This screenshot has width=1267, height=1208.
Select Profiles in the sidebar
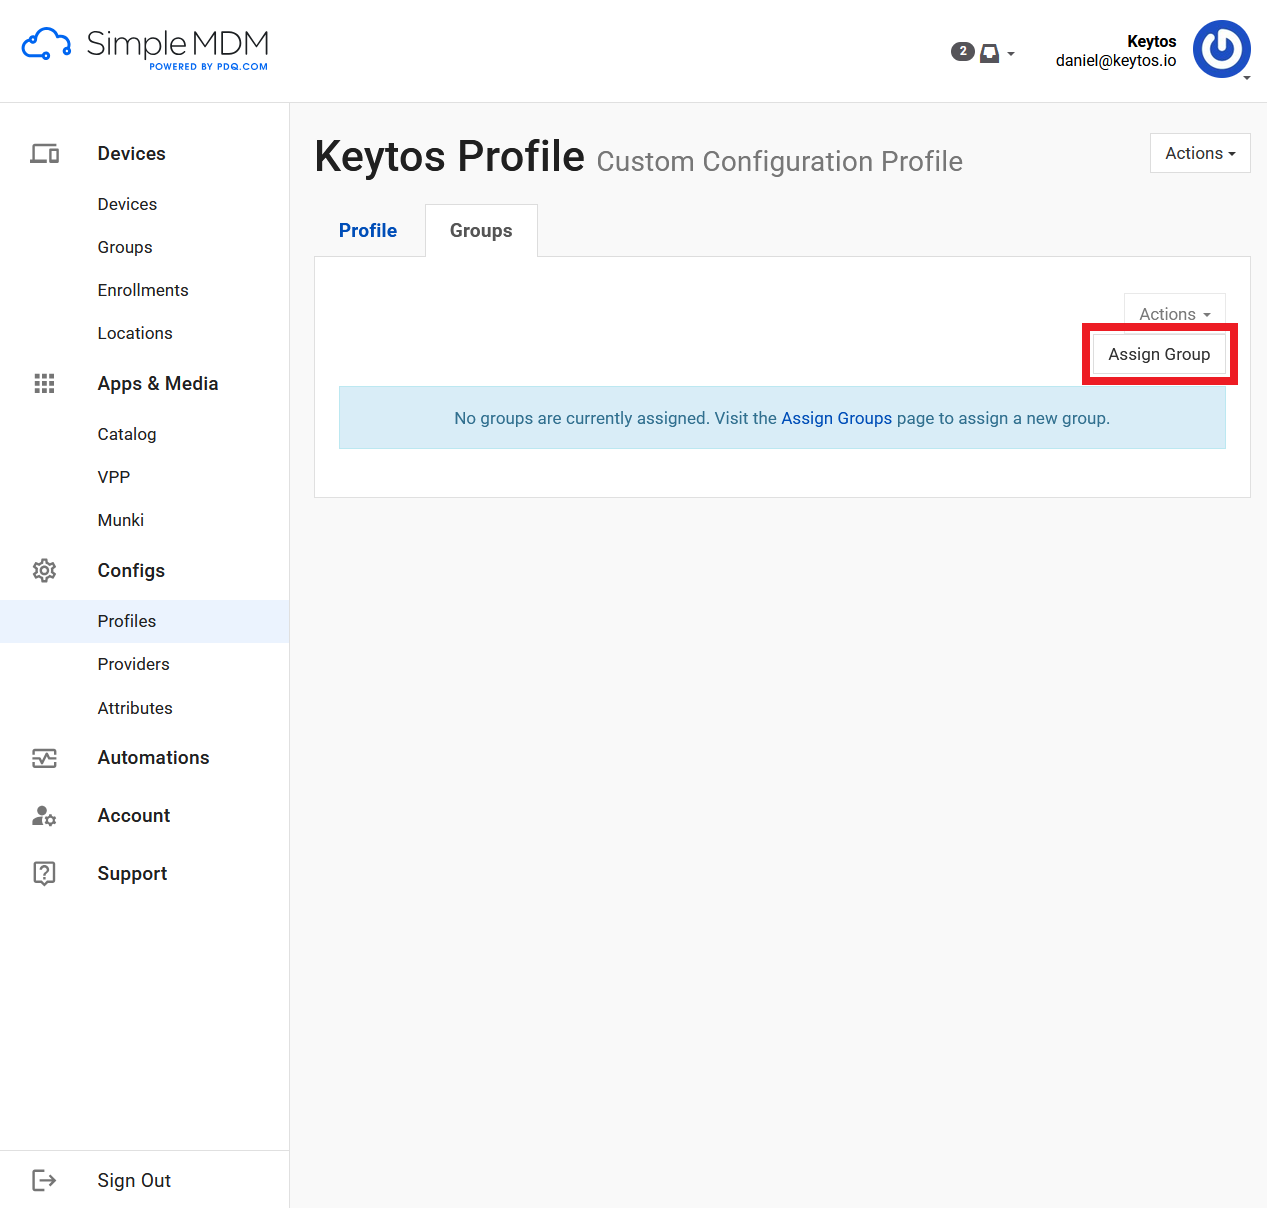144,621
